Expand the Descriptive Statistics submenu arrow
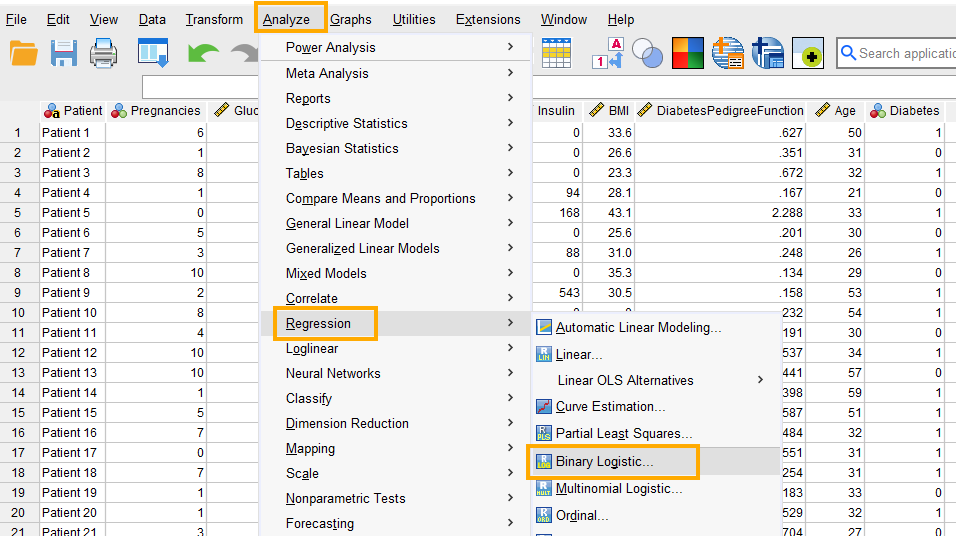956x536 pixels. (510, 123)
